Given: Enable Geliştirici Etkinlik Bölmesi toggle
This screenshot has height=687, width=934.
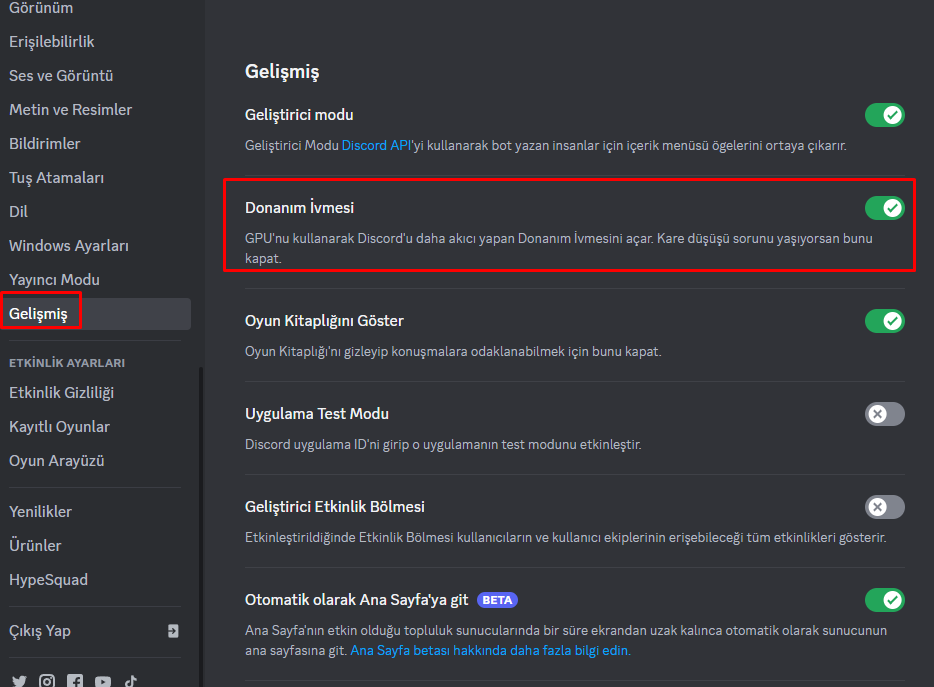Looking at the screenshot, I should 884,507.
